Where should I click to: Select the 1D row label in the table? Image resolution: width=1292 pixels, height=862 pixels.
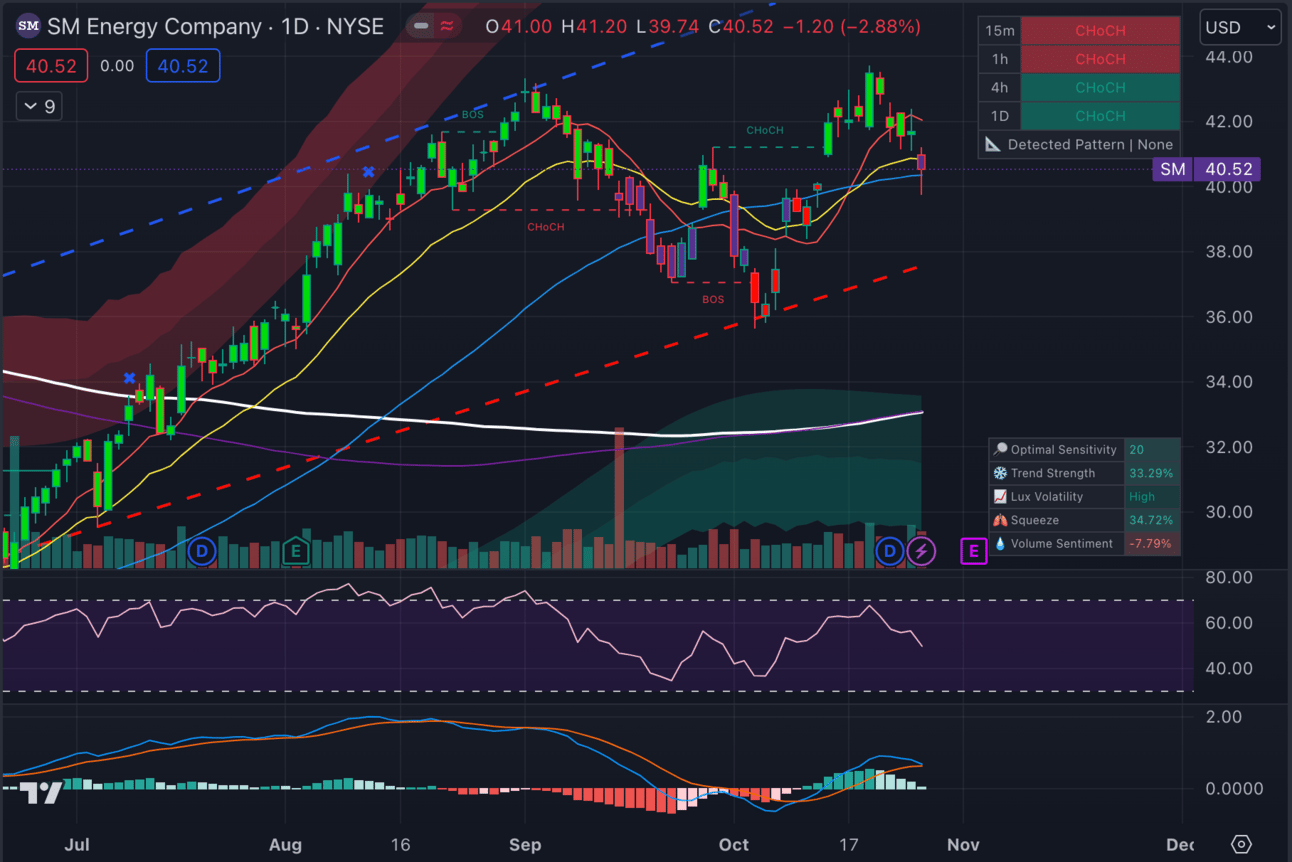[999, 116]
